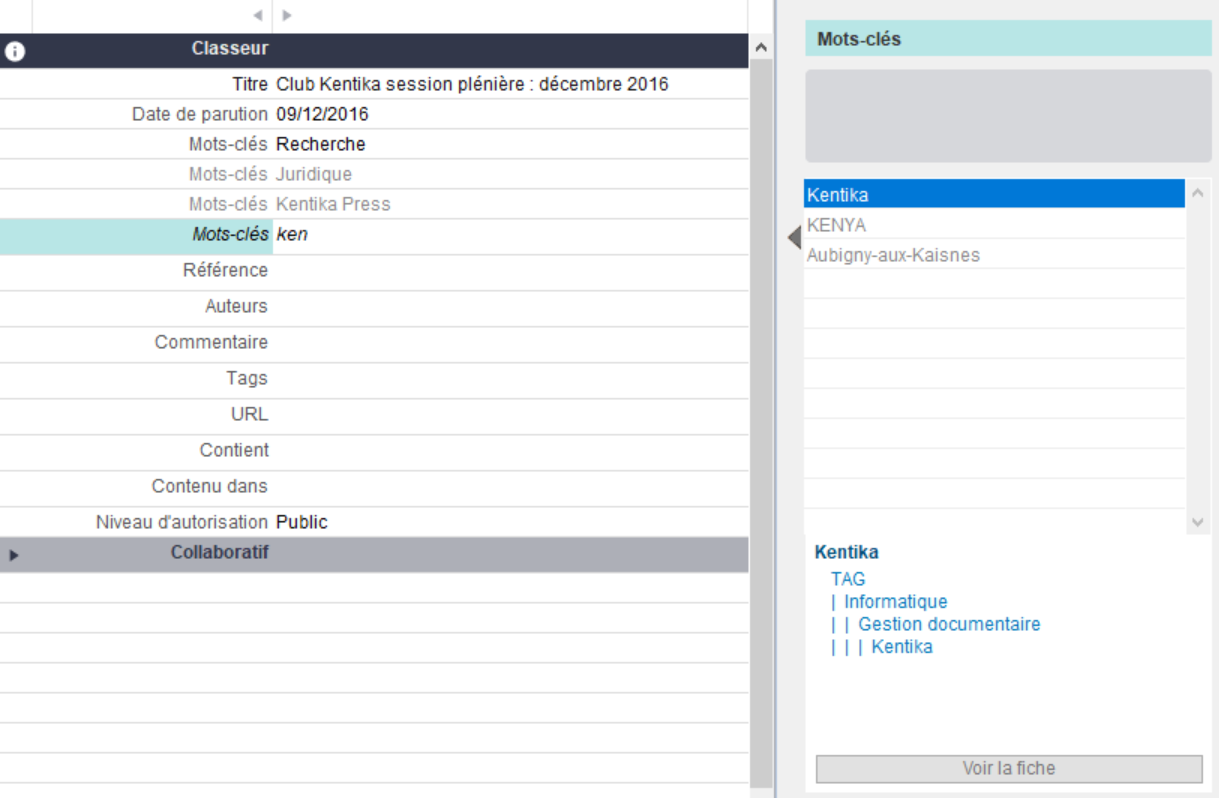1219x798 pixels.
Task: Click the grey box under Mots-clés title
Action: 1008,116
